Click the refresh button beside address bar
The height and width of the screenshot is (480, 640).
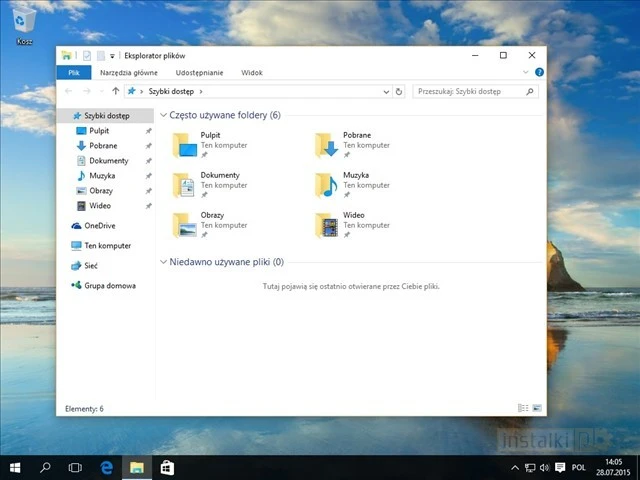(x=399, y=91)
